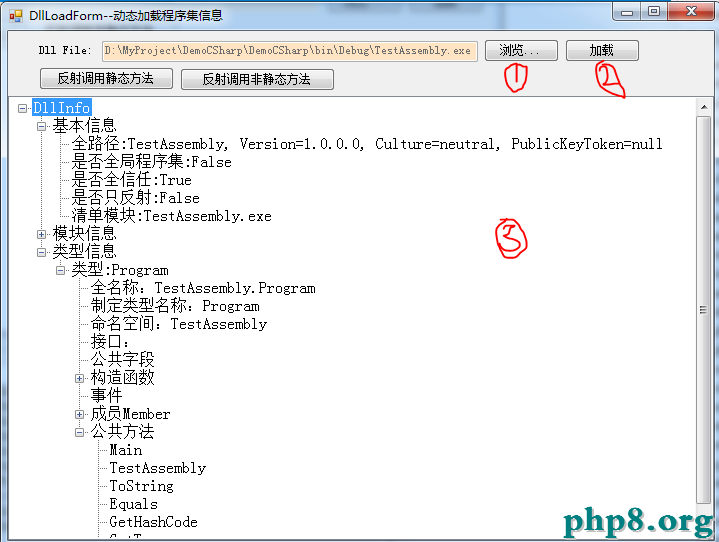
Task: Select the 命名空间: TestAssembly item
Action: [179, 324]
